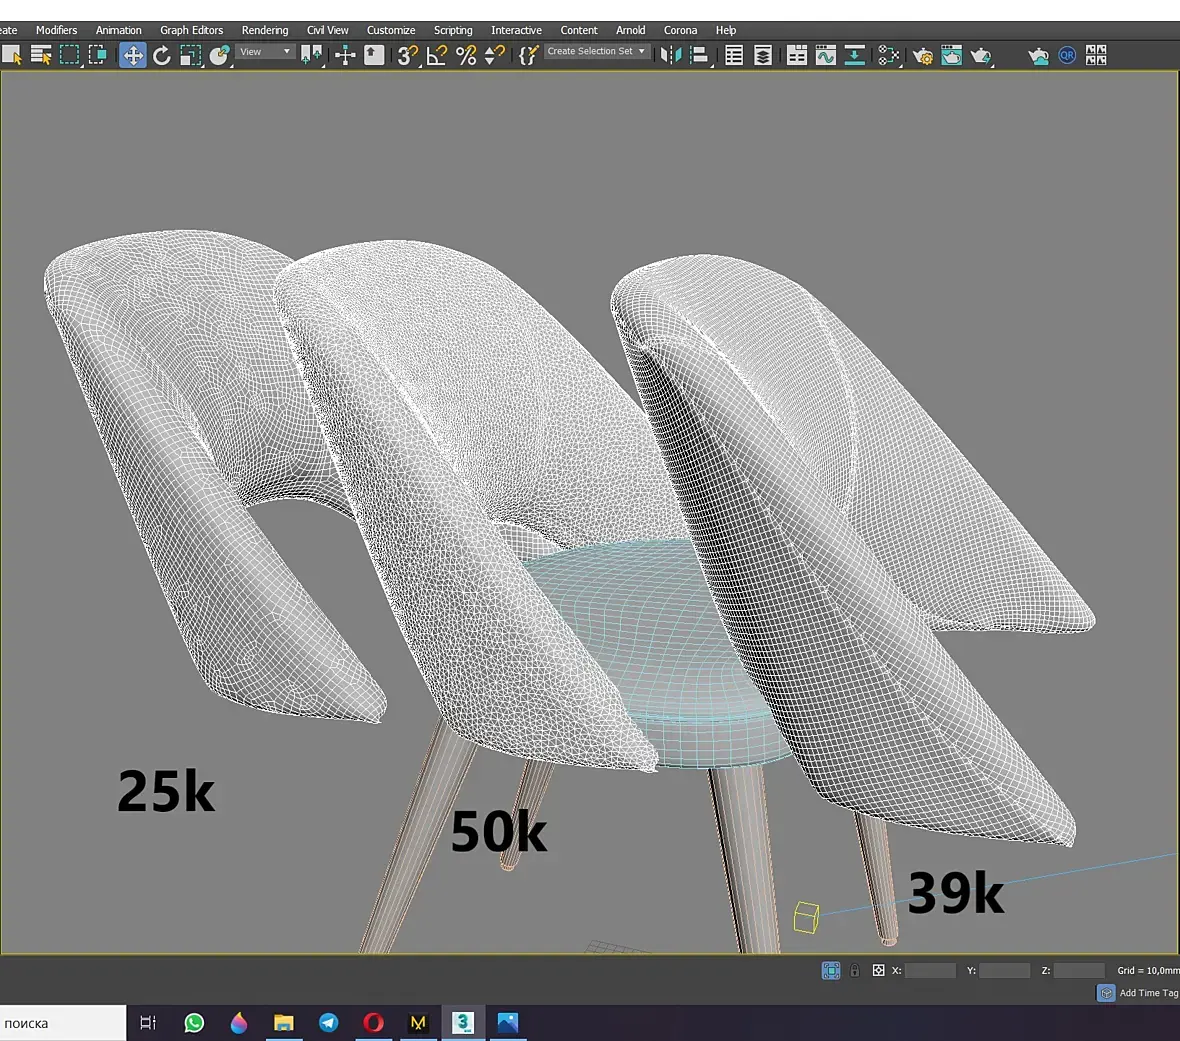Open Curve Editor
Image resolution: width=1180 pixels, height=1041 pixels.
point(826,55)
